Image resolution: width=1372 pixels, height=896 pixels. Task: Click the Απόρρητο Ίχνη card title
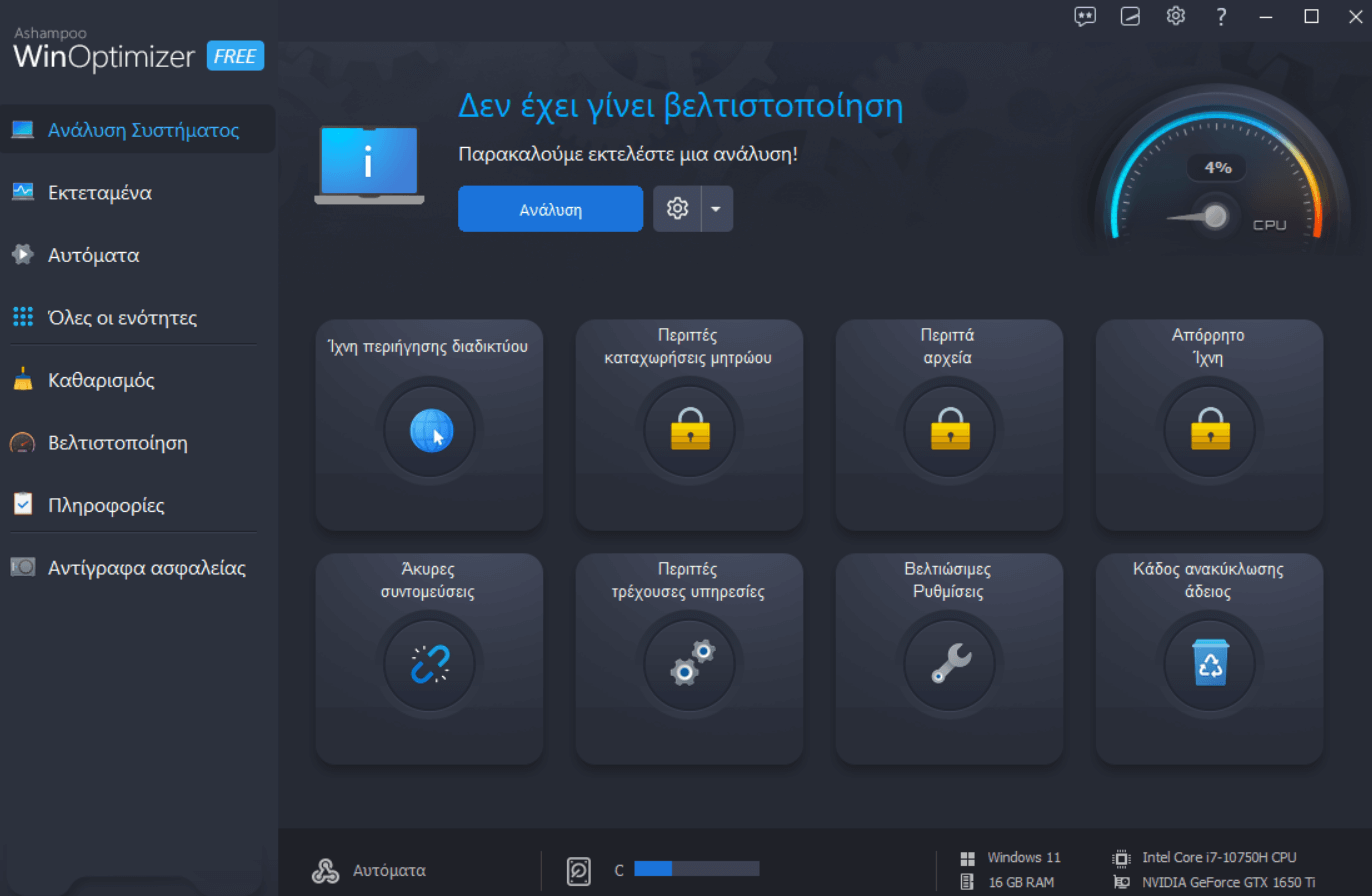(x=1208, y=346)
